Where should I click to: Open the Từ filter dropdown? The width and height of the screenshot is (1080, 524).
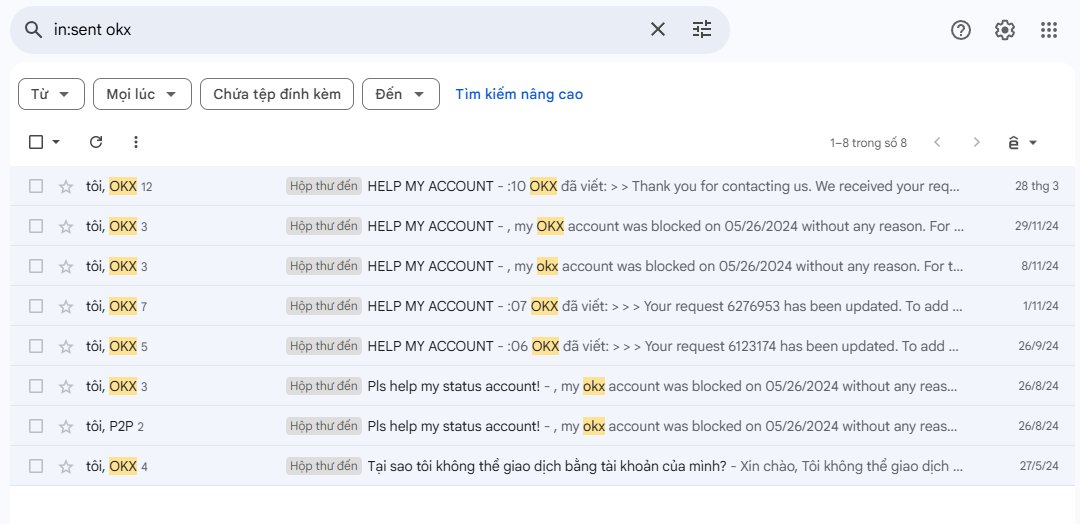tap(51, 94)
